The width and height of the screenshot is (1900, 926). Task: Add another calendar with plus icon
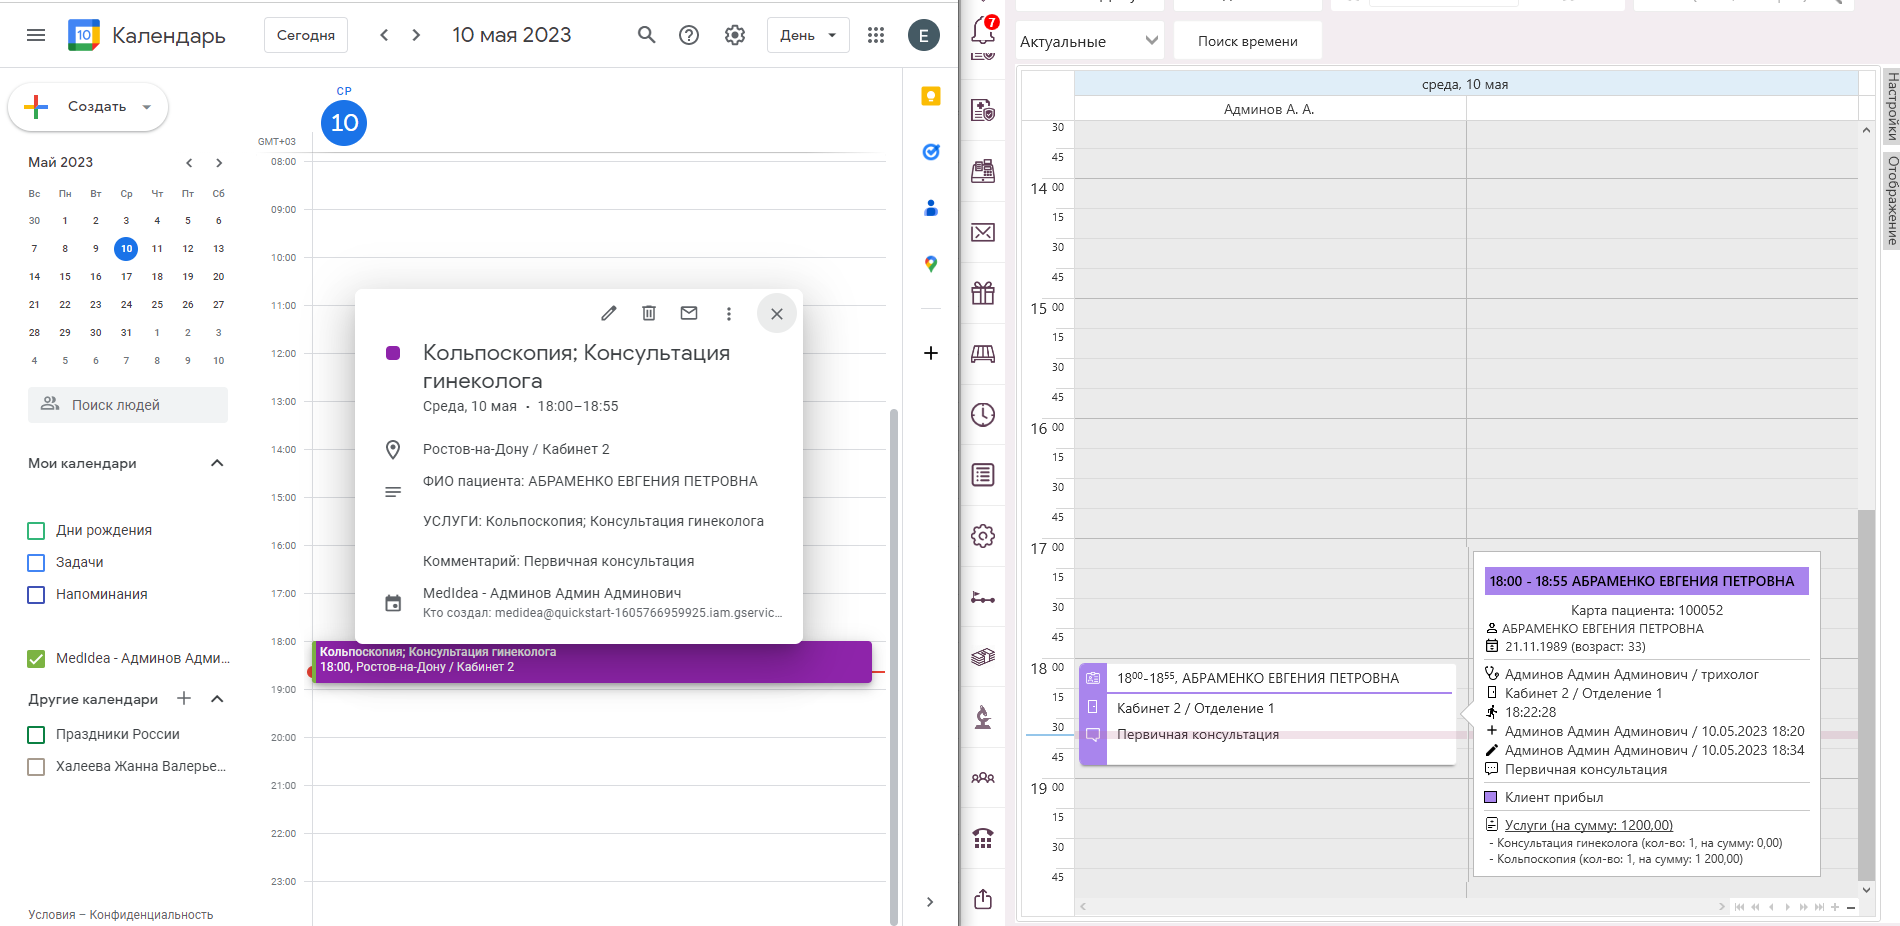pos(184,699)
